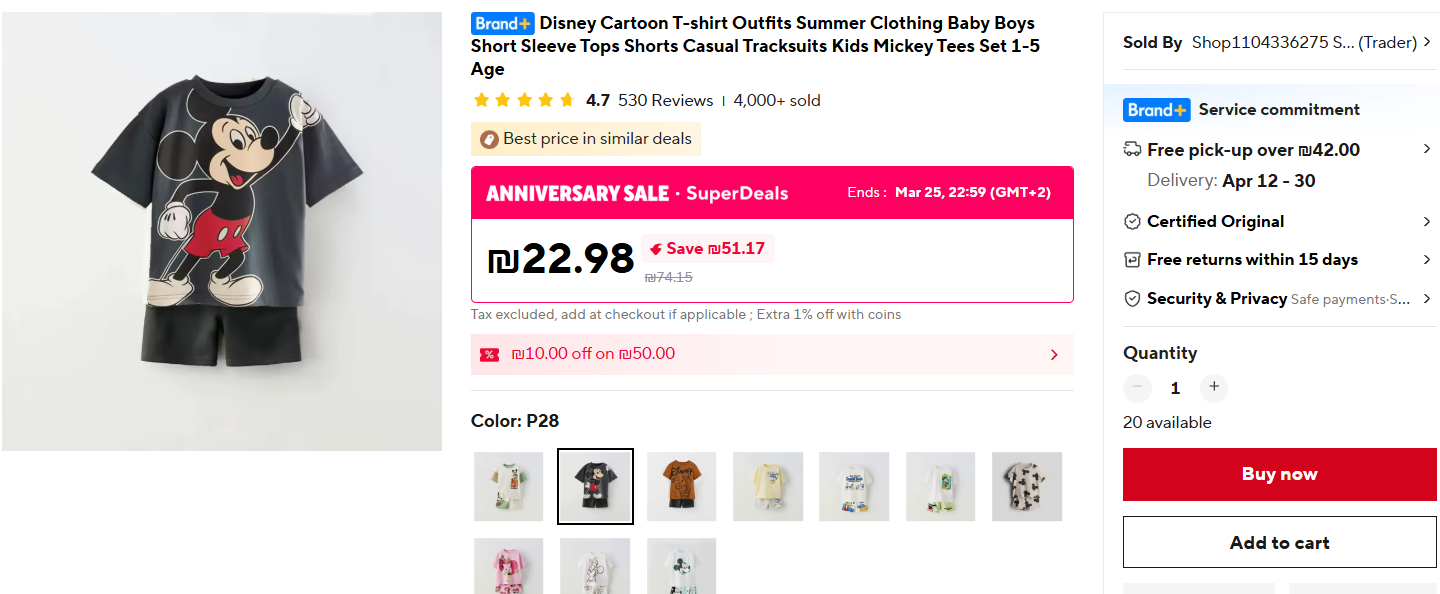Viewport: 1440px width, 594px height.
Task: Click the delivery truck icon
Action: [x=1132, y=150]
